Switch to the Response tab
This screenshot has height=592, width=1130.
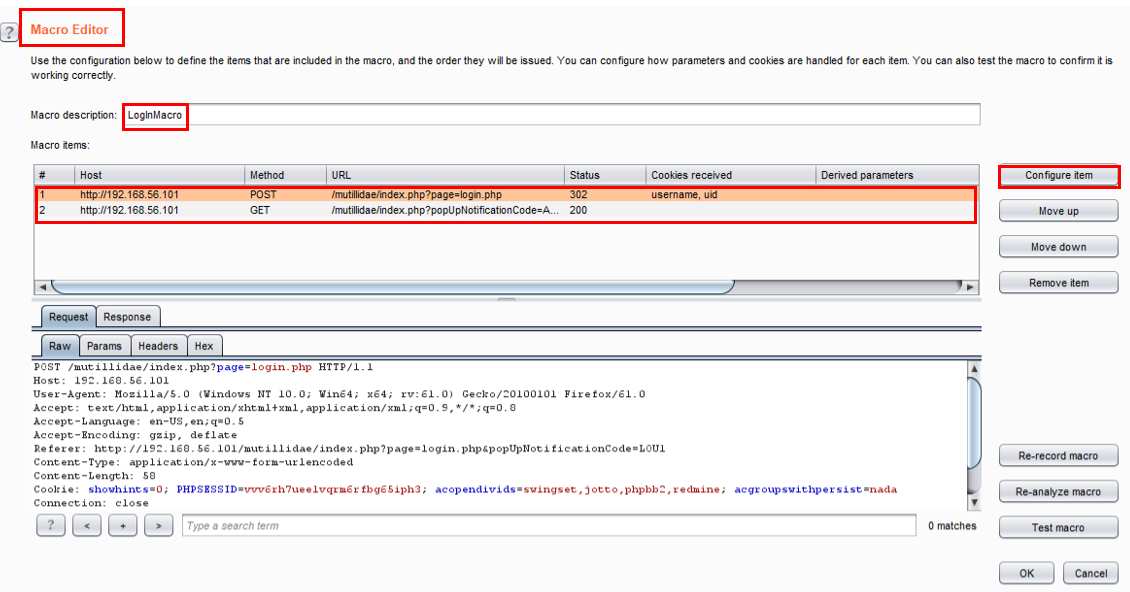(127, 317)
